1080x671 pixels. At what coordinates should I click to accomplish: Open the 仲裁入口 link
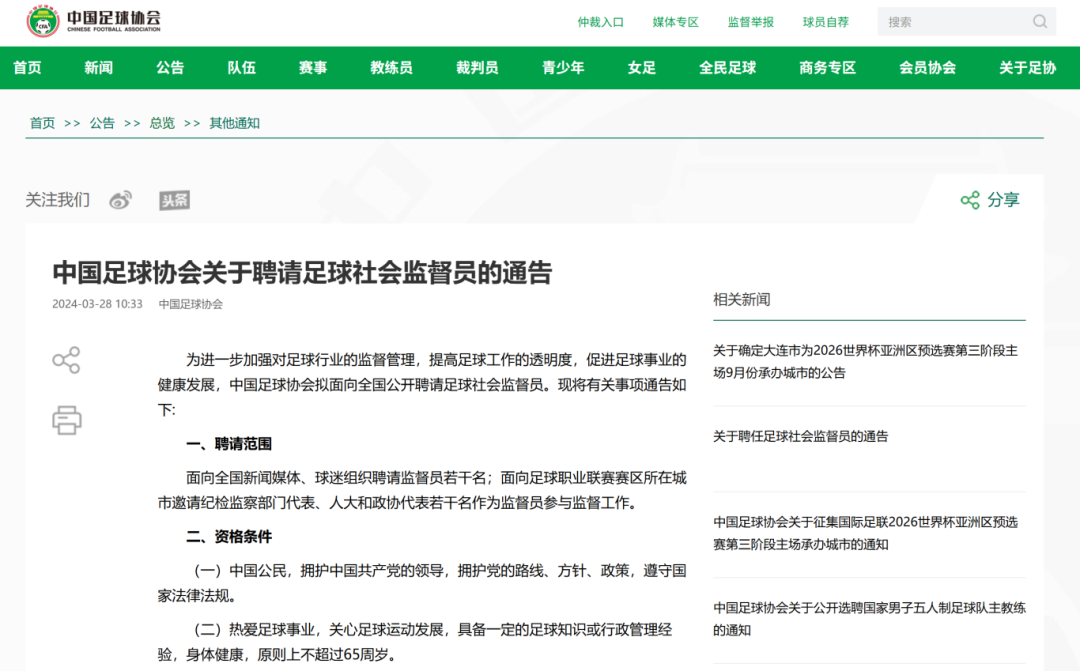click(601, 22)
